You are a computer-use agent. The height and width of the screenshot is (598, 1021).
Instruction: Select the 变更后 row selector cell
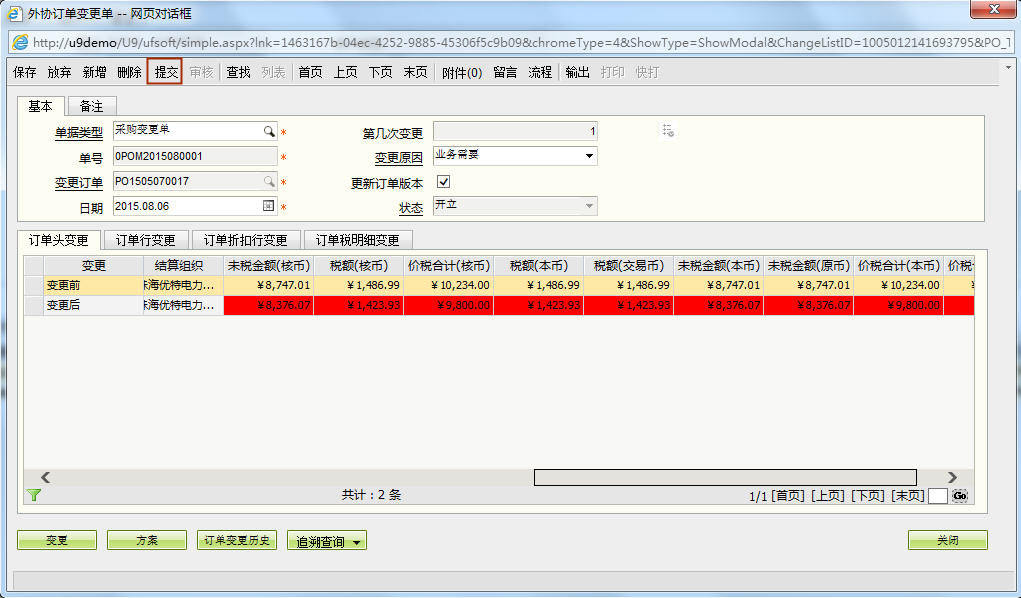pyautogui.click(x=33, y=305)
